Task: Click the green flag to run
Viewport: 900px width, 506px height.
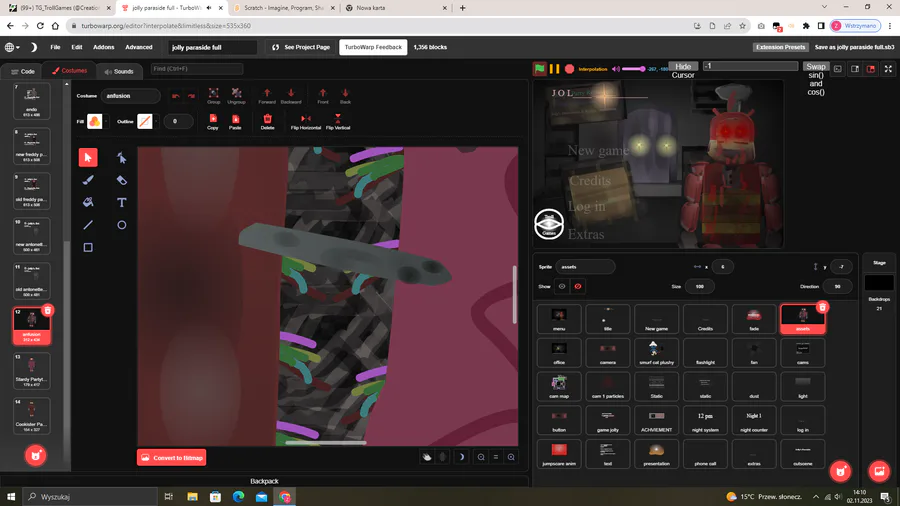Action: click(x=540, y=69)
